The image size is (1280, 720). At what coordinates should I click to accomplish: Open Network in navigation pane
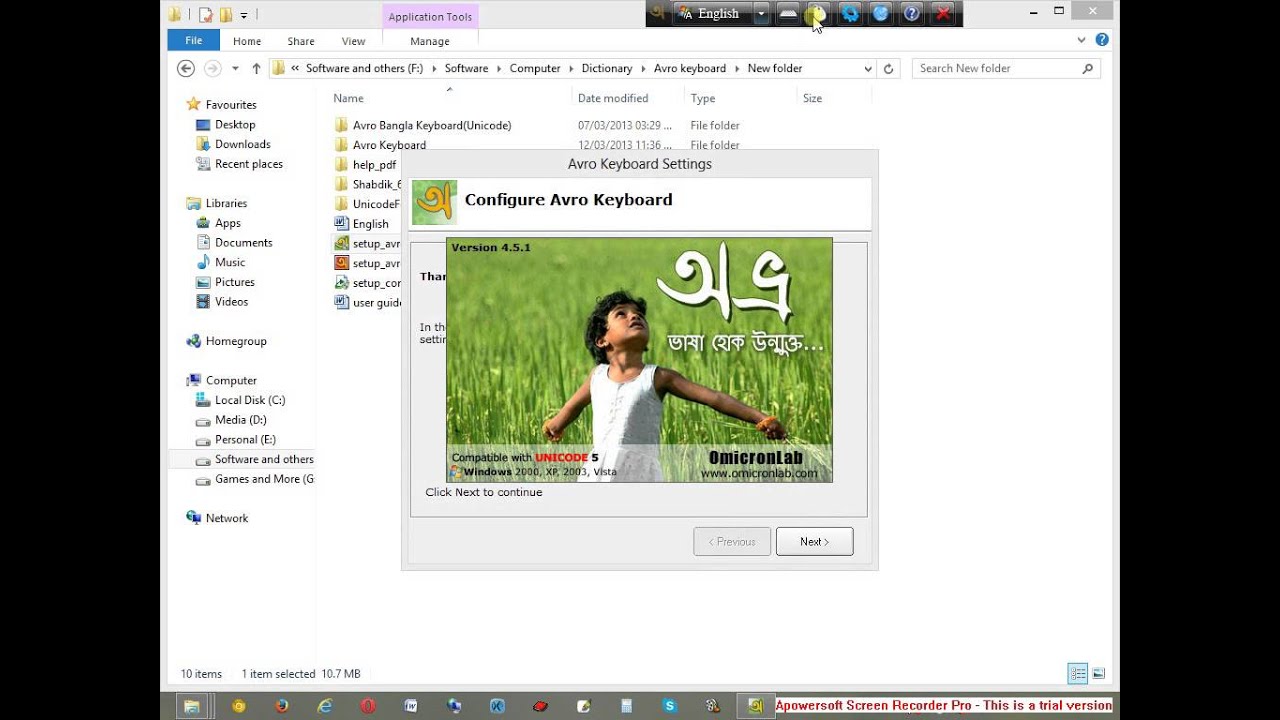tap(226, 518)
